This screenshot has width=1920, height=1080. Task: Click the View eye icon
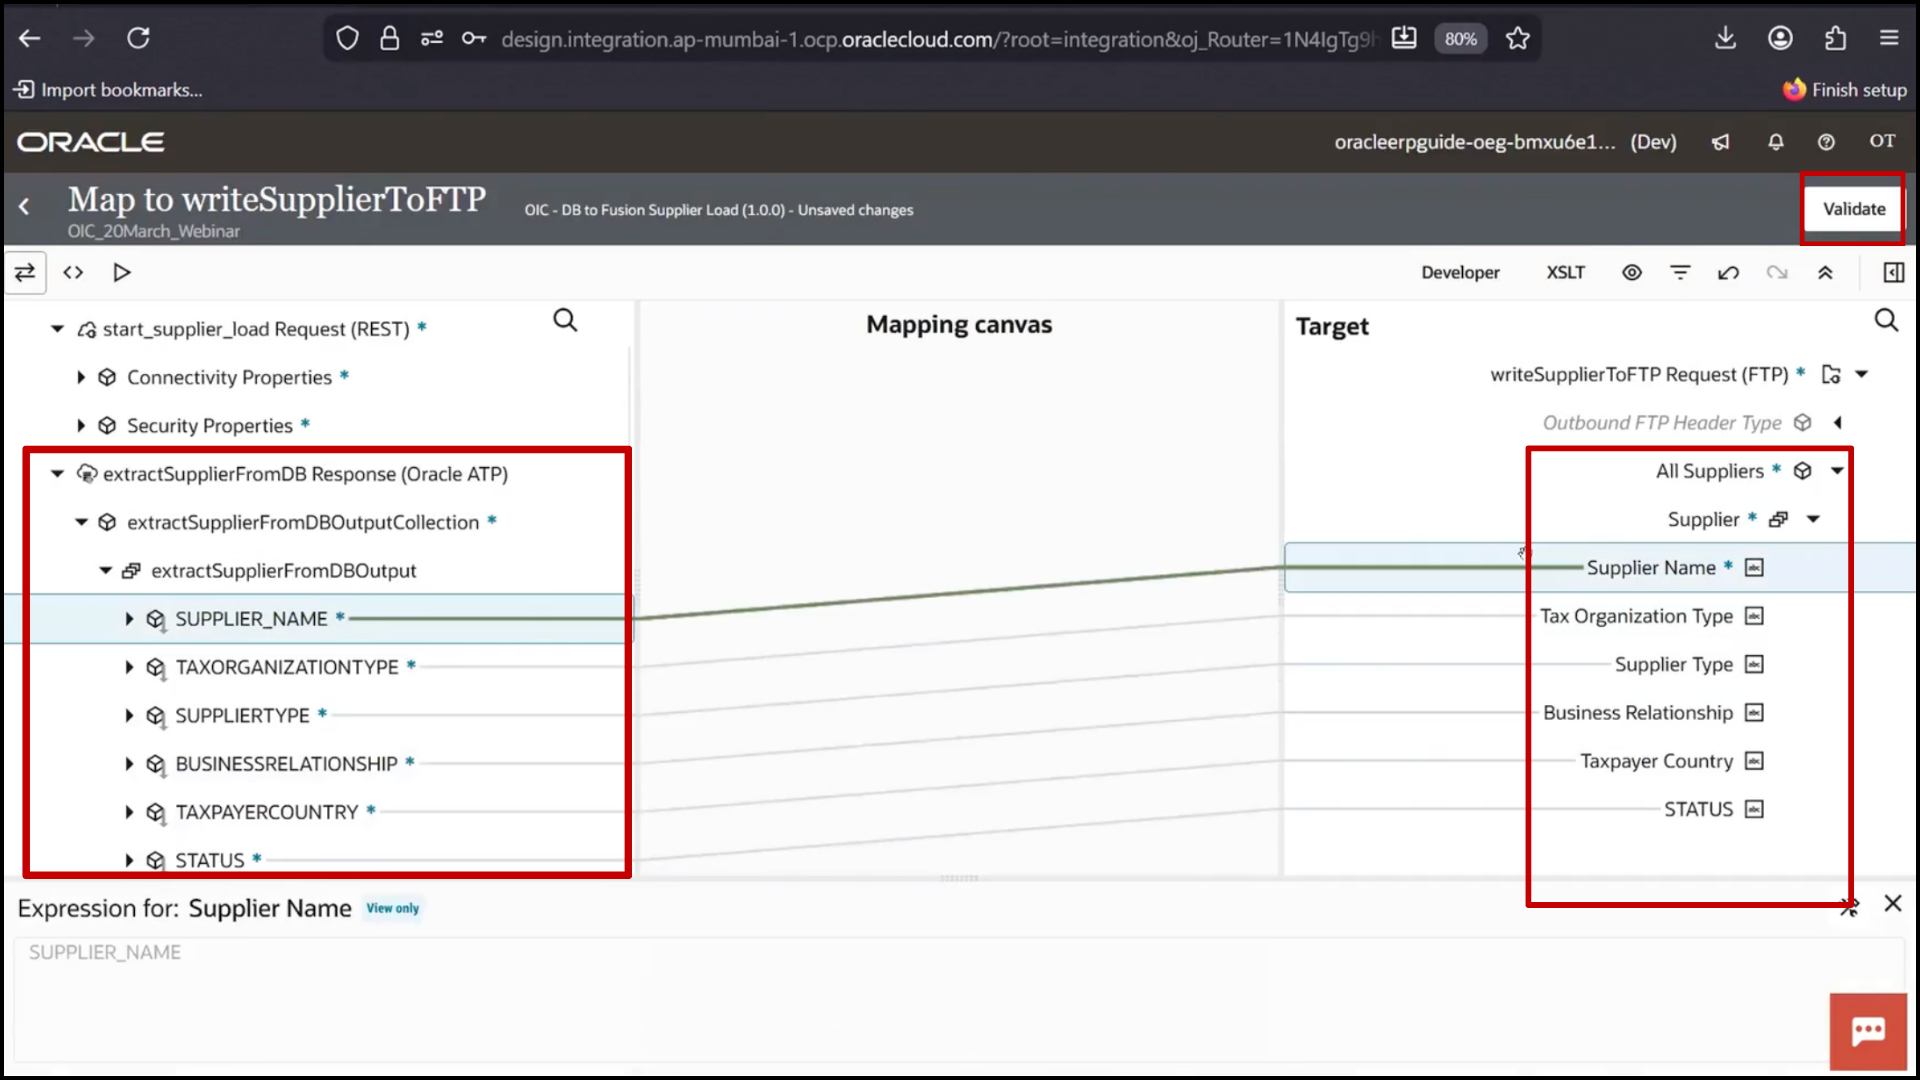(1631, 272)
